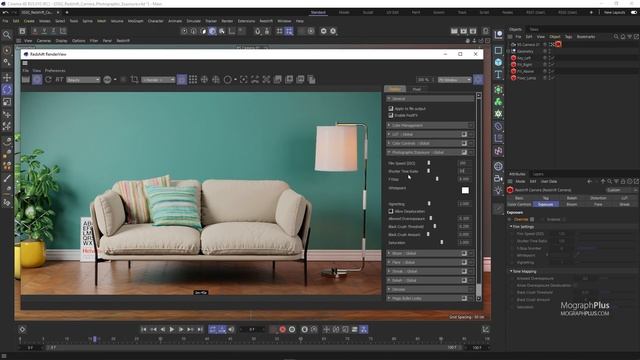640x360 pixels.
Task: Click the keyframe diamond icon bottom left
Action: coord(22,329)
